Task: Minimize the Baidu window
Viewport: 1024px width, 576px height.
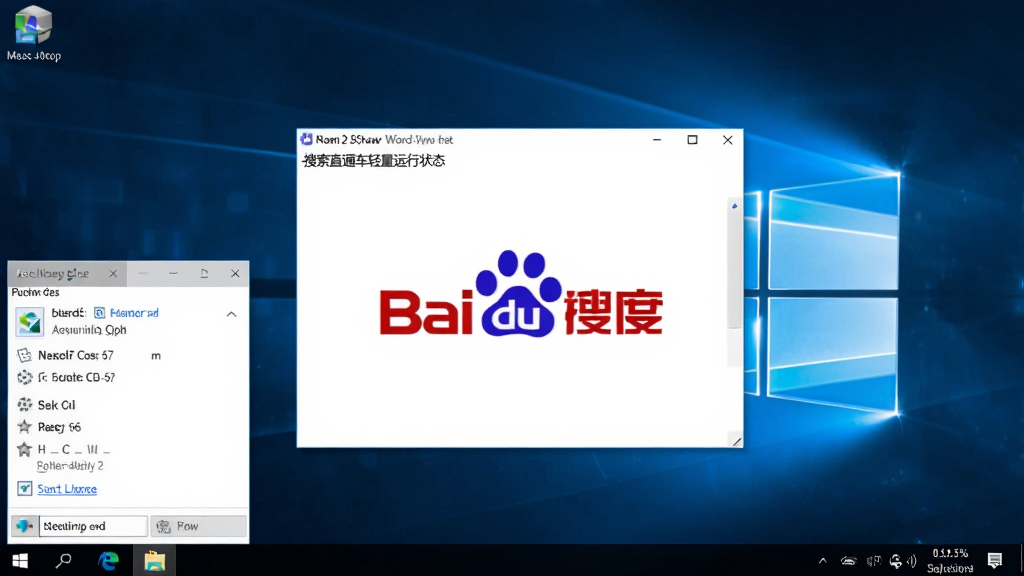Action: [657, 139]
